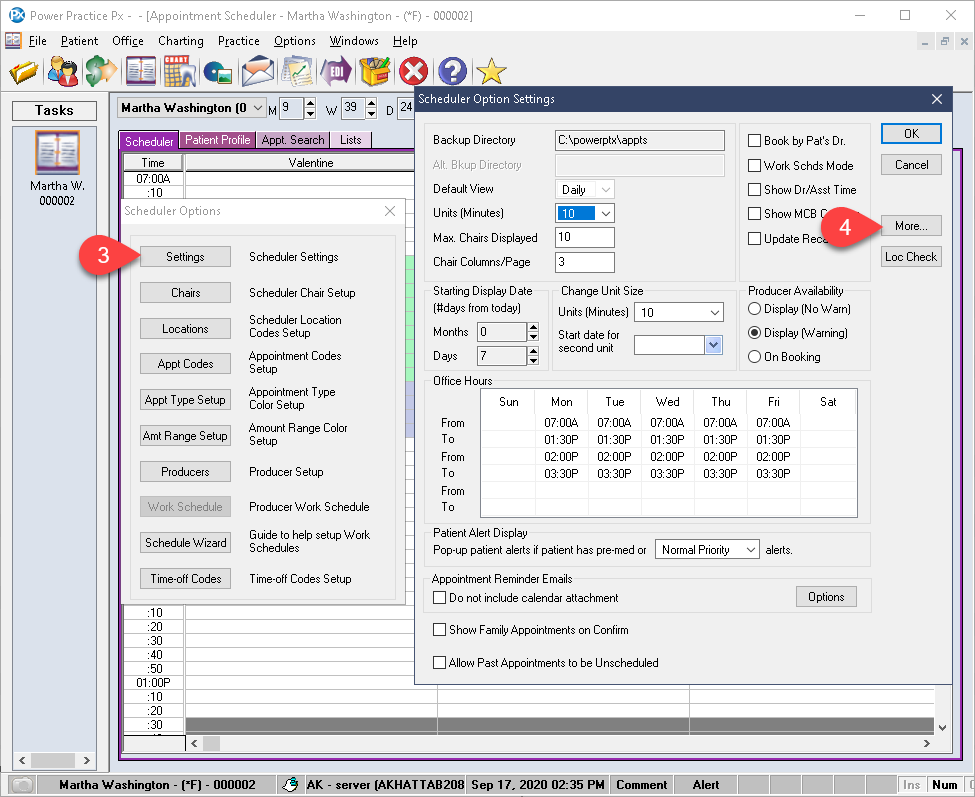The height and width of the screenshot is (797, 975).
Task: Increase the M month spinner in scheduler
Action: pyautogui.click(x=310, y=103)
